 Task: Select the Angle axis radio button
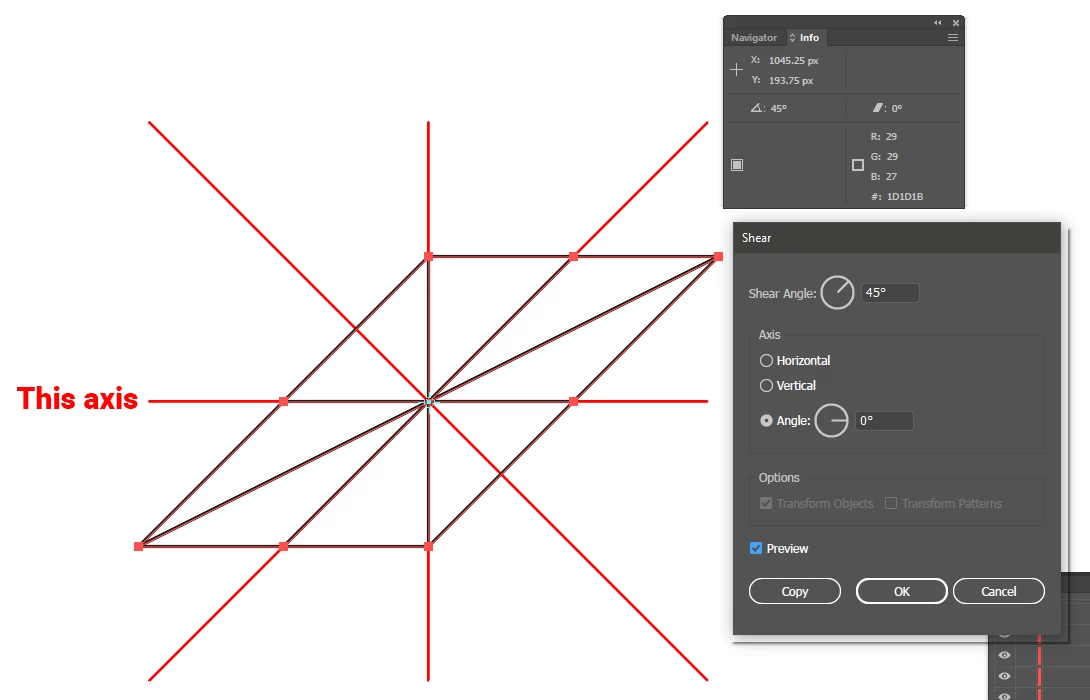(766, 421)
